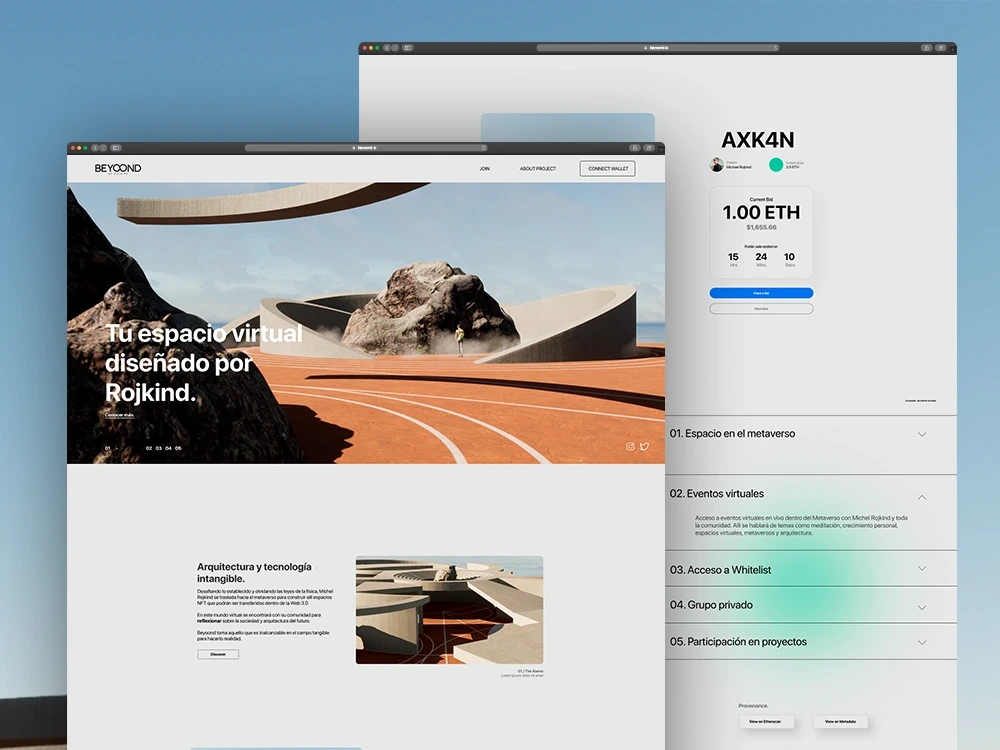Expand '01. Espacio en el metaverso' chevron

pos(922,434)
